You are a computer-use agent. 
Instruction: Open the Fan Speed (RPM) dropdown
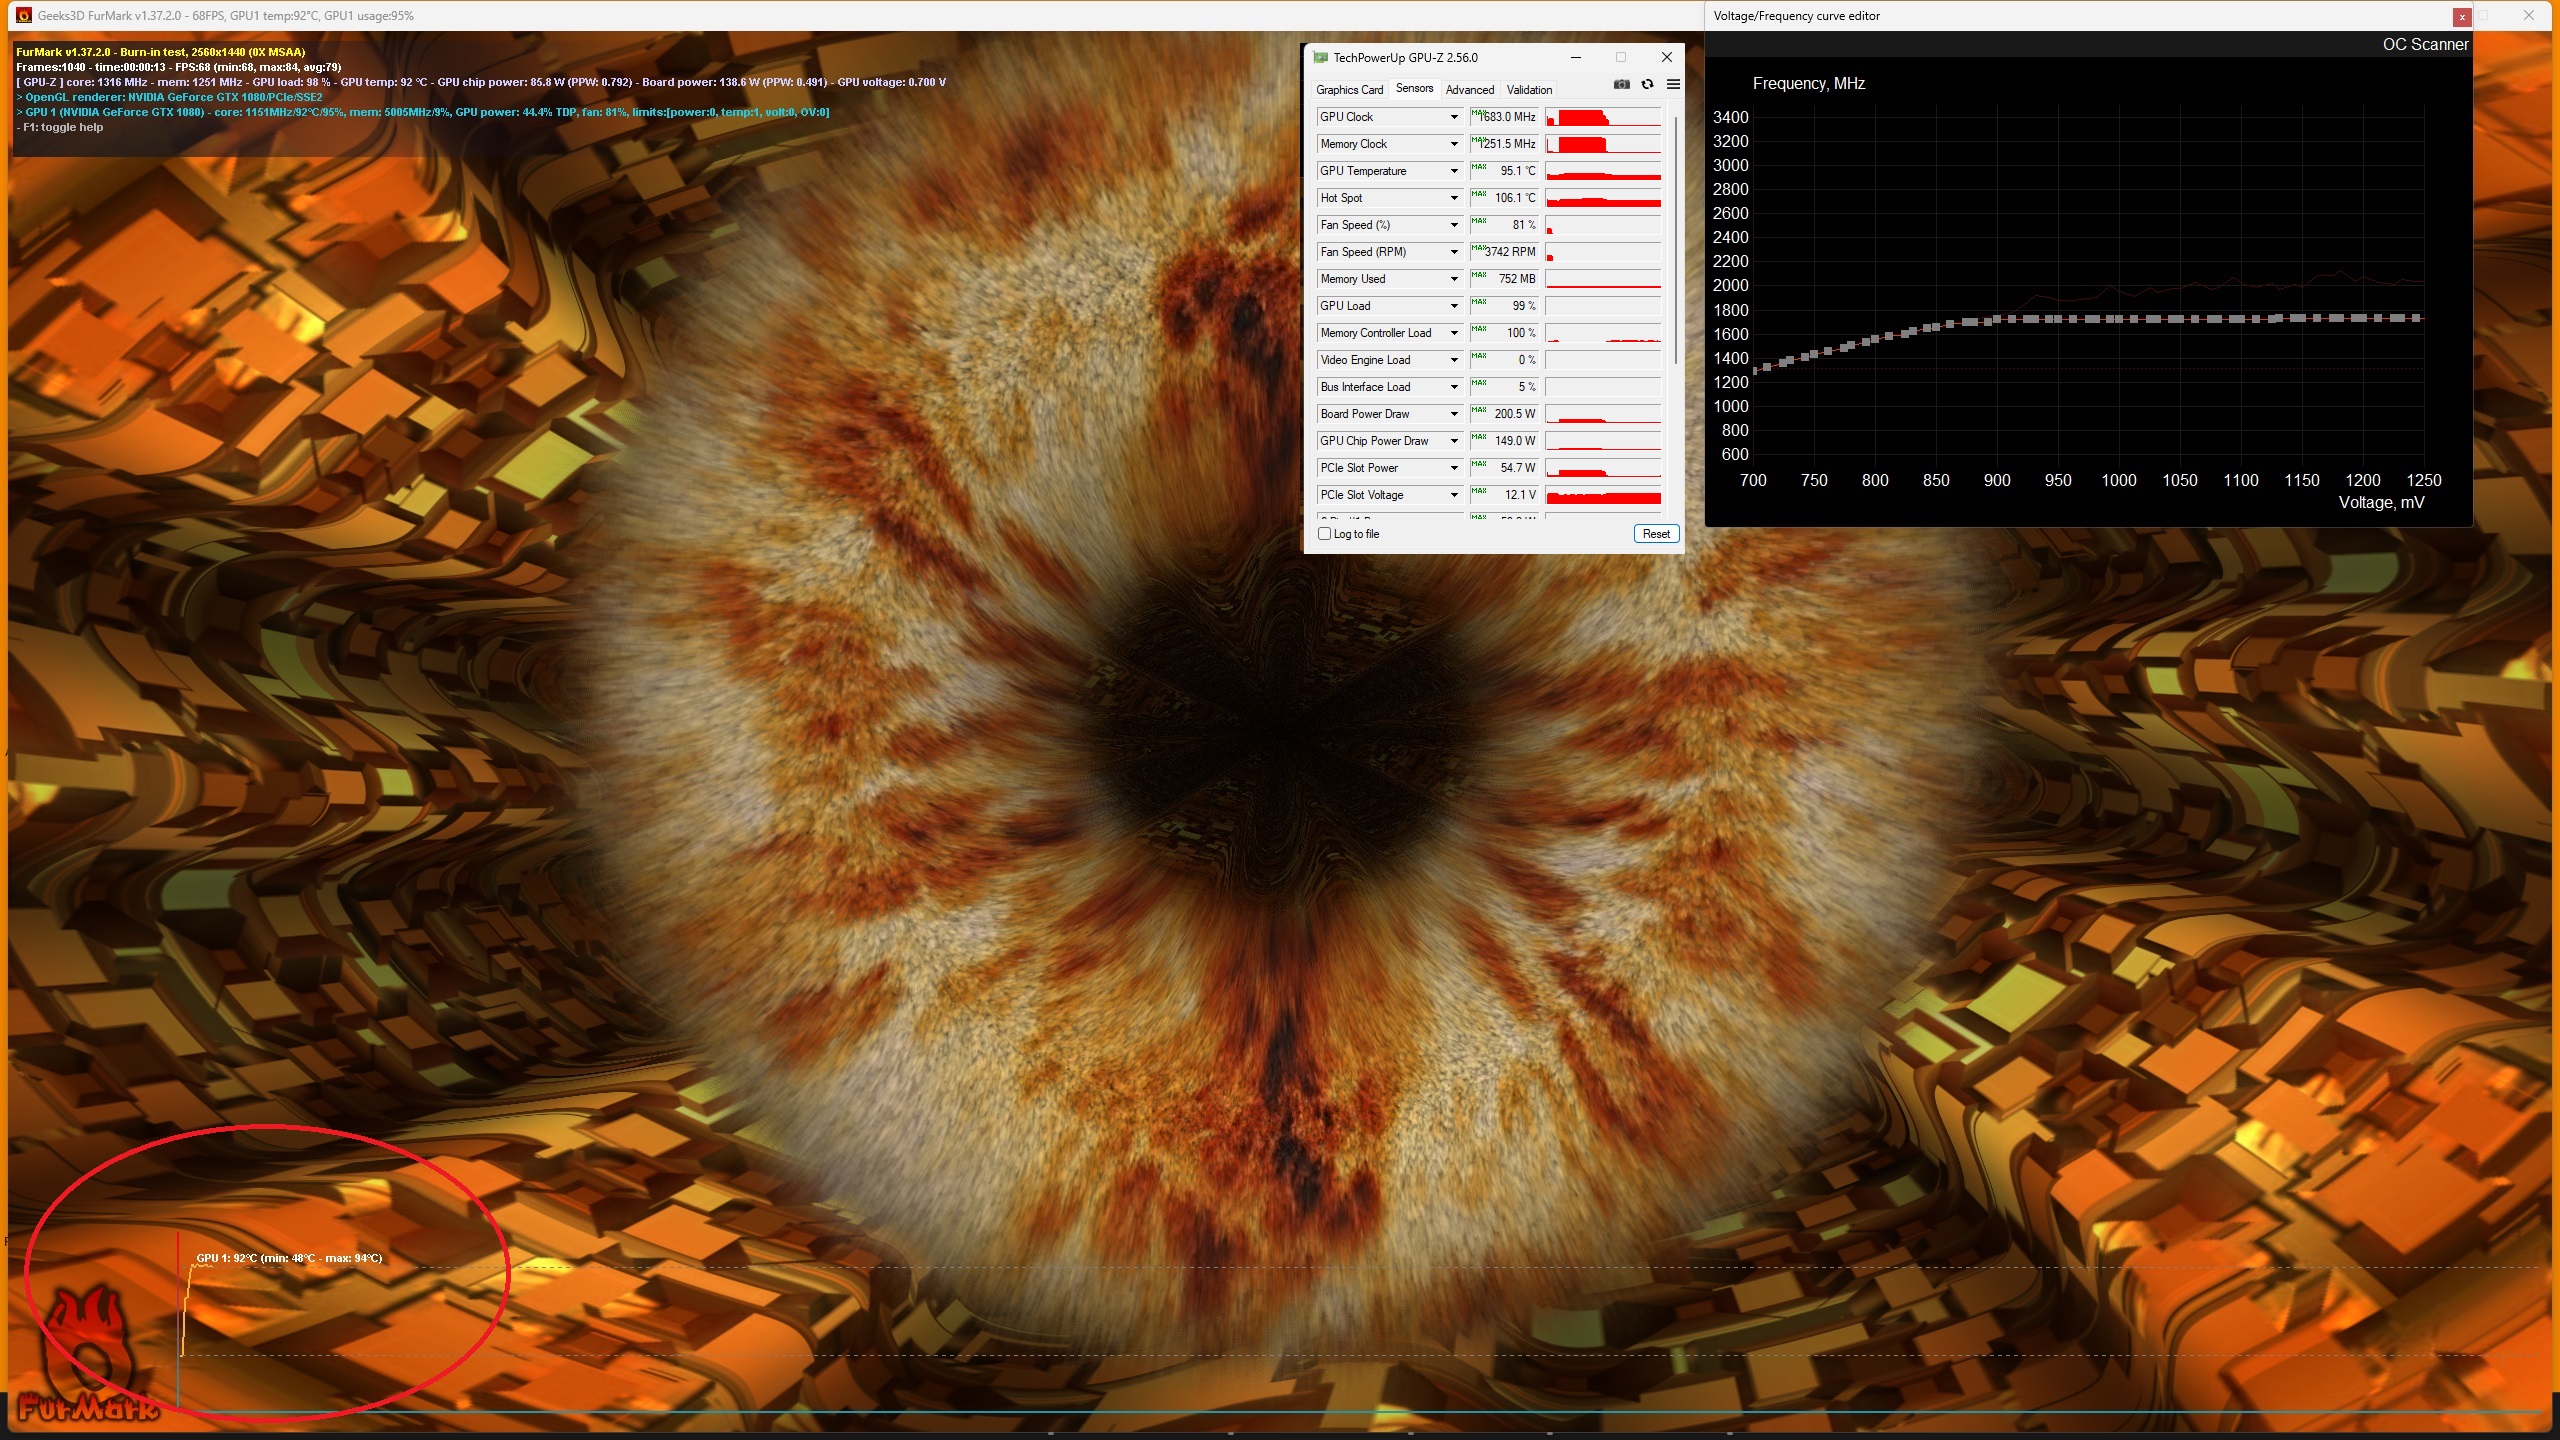pos(1454,252)
